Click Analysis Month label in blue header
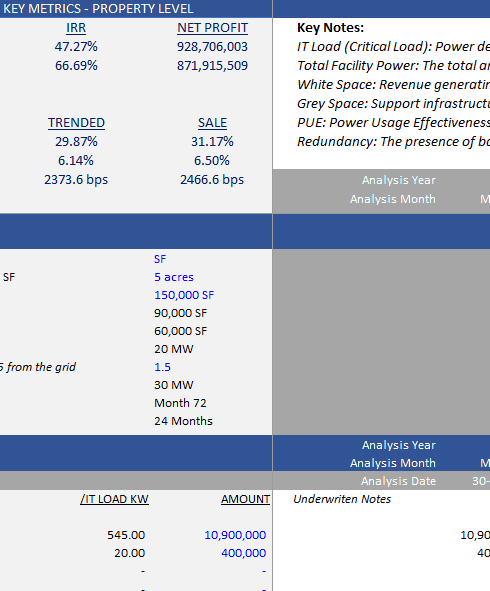The height and width of the screenshot is (591, 490). coord(393,463)
